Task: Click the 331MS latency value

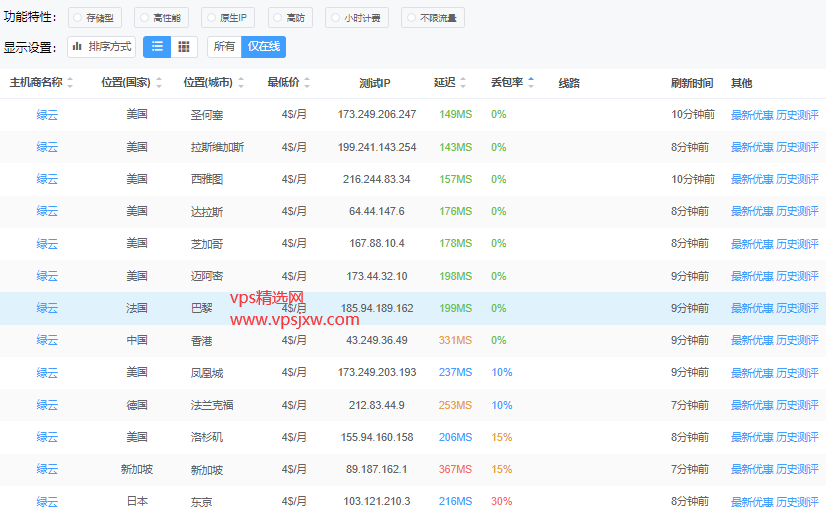Action: click(455, 340)
